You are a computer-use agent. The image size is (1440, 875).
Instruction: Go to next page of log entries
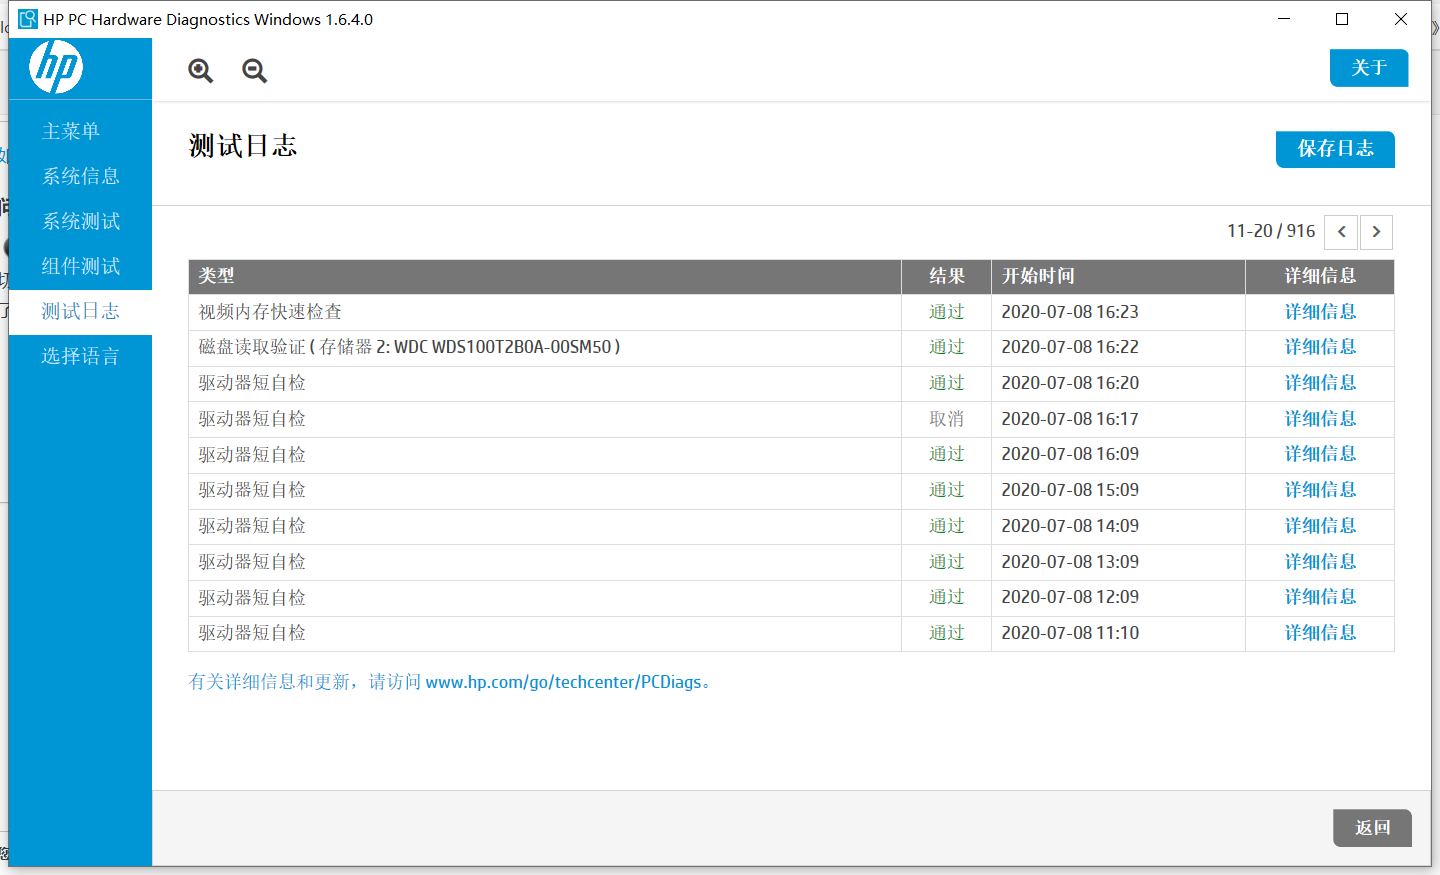[1376, 232]
